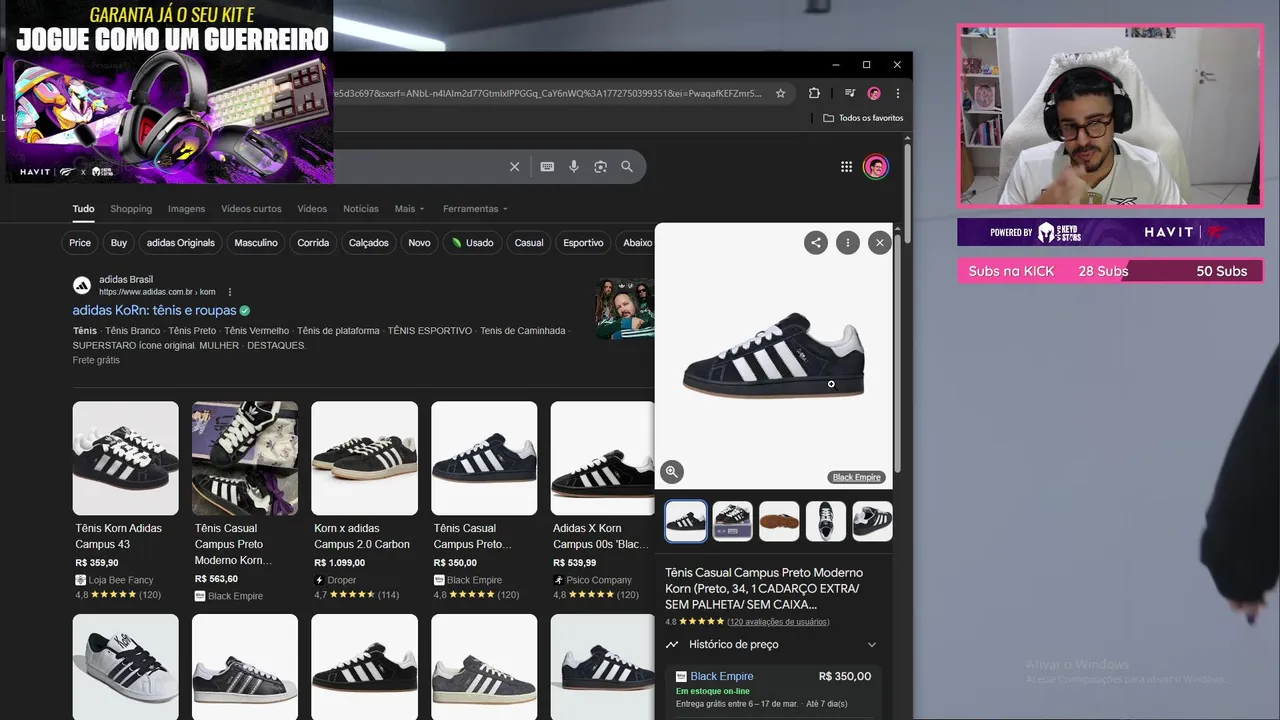Image resolution: width=1280 pixels, height=720 pixels.
Task: Click the Black Empire image source label
Action: click(x=857, y=477)
